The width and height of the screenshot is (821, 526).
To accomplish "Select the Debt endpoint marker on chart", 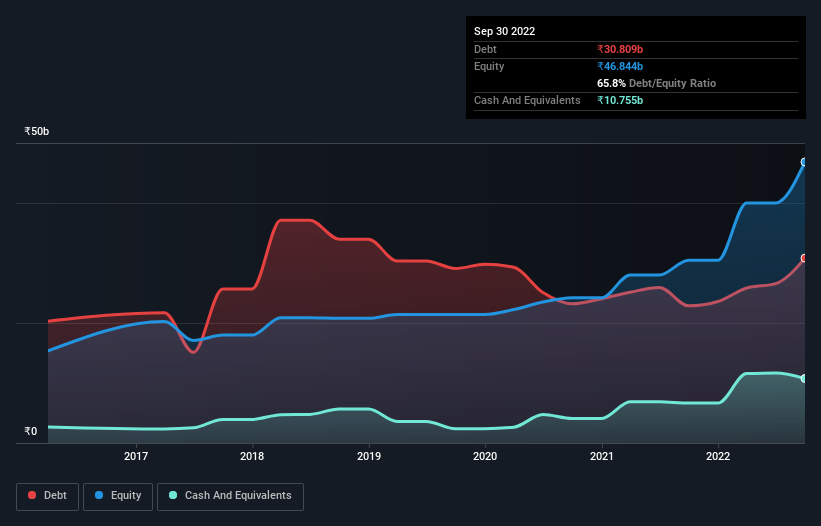I will point(804,258).
